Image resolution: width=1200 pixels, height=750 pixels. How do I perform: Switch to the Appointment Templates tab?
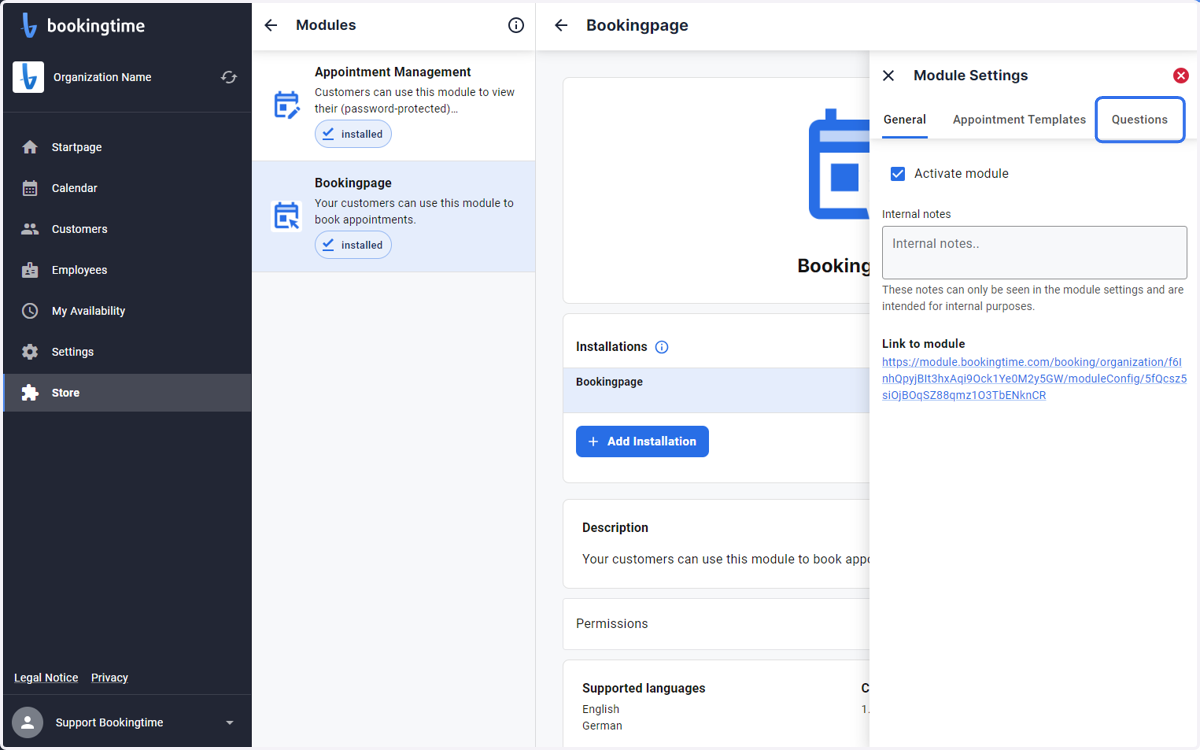[1019, 119]
